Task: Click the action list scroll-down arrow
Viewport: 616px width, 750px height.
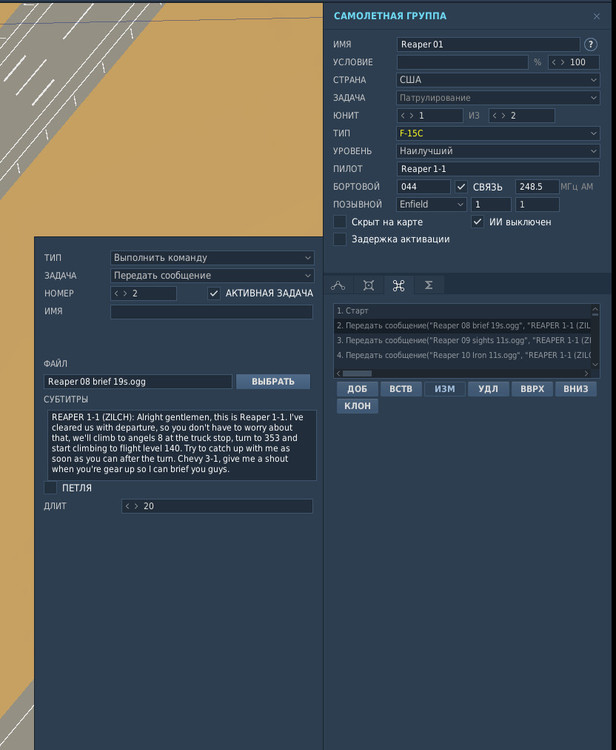Action: (595, 364)
